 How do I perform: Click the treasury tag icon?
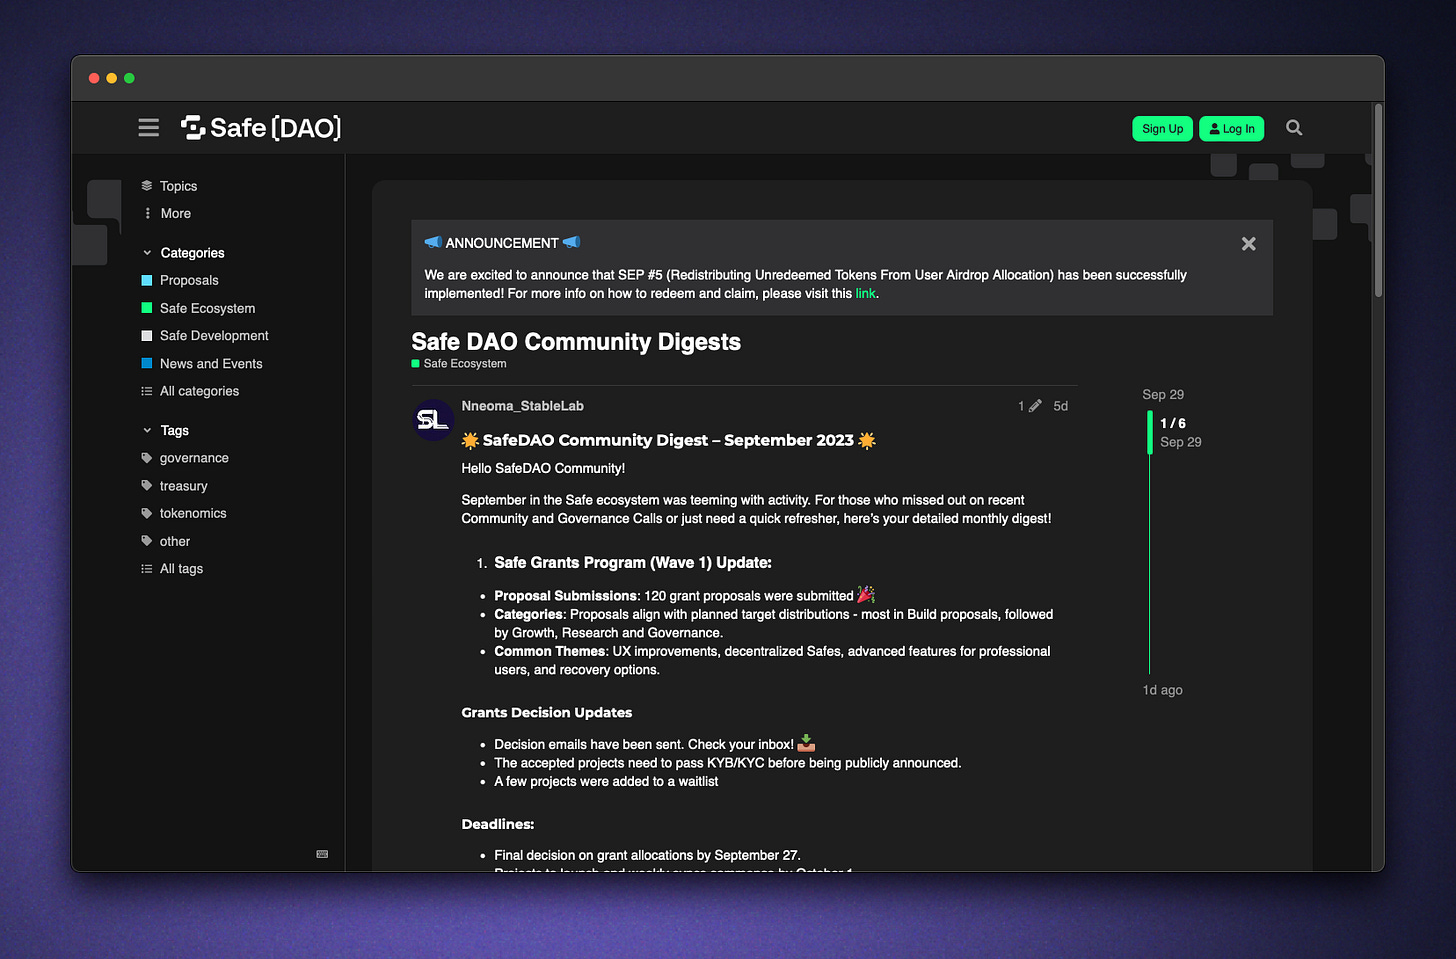pyautogui.click(x=147, y=485)
